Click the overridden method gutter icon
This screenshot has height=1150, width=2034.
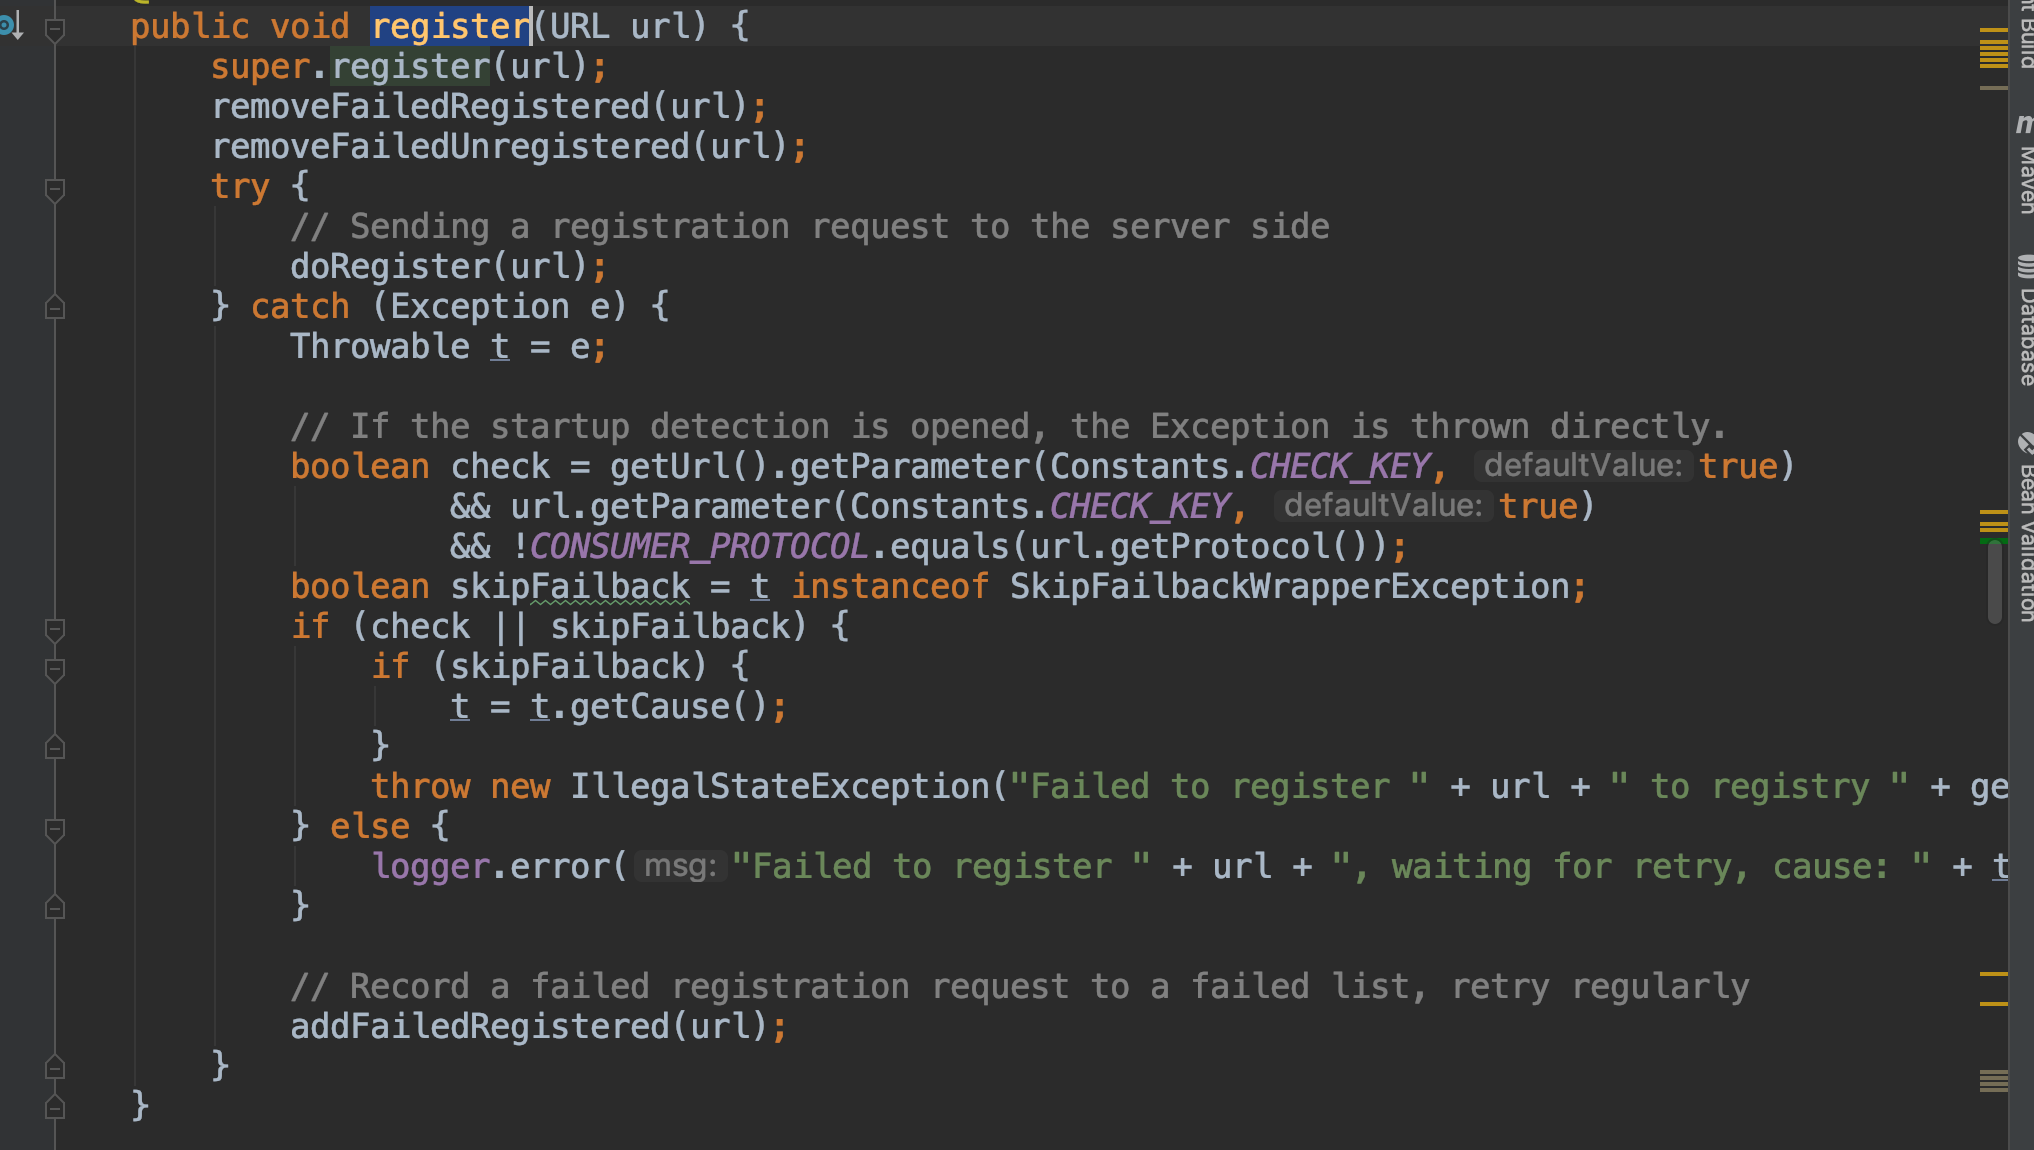12,26
